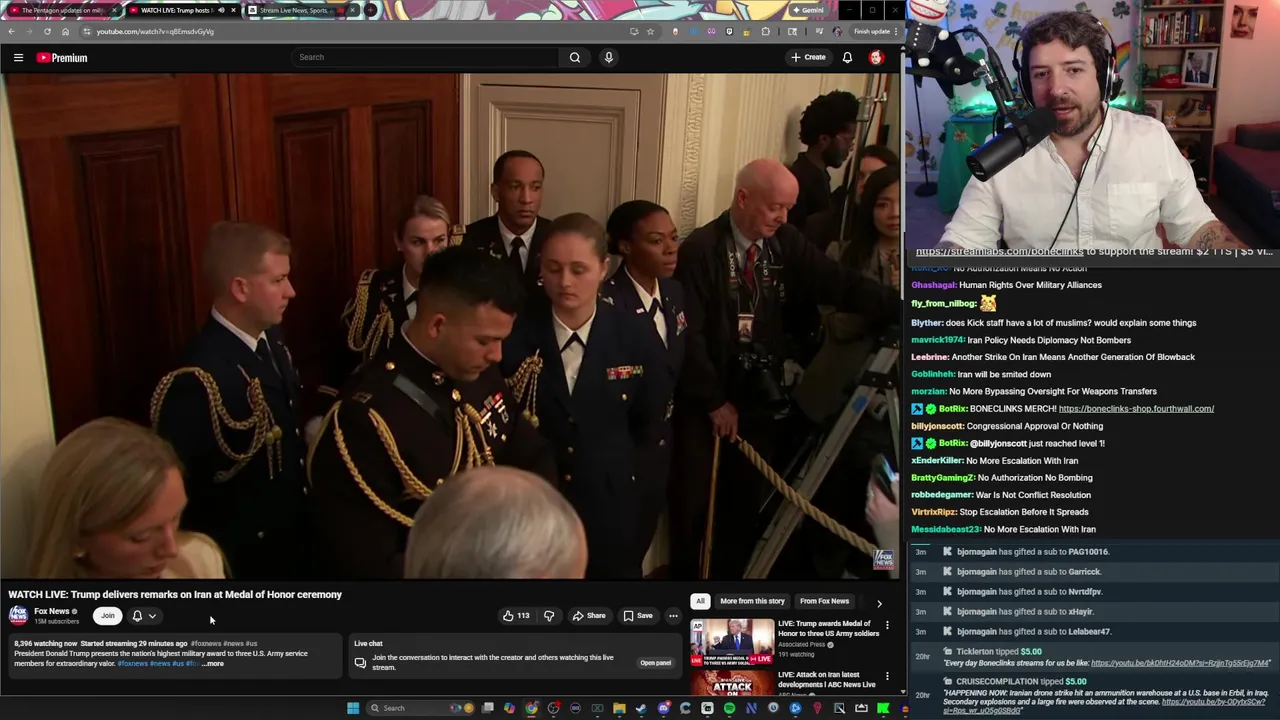
Task: Click the browser back arrow
Action: click(x=11, y=31)
